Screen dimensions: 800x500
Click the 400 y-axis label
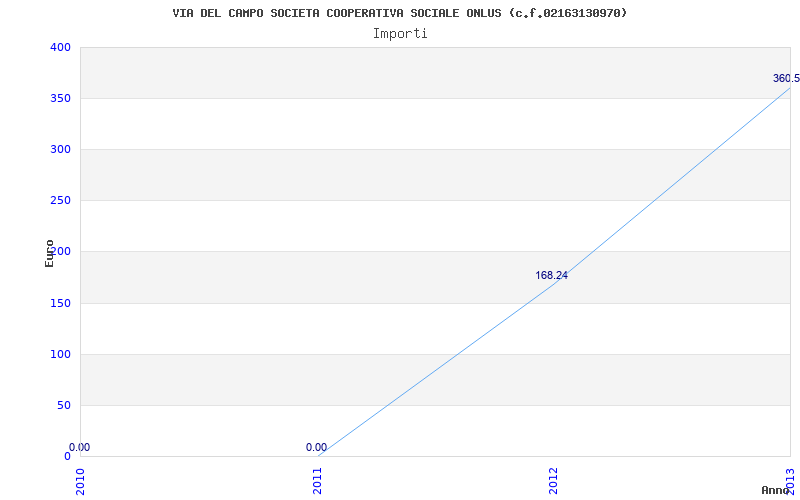pyautogui.click(x=60, y=47)
